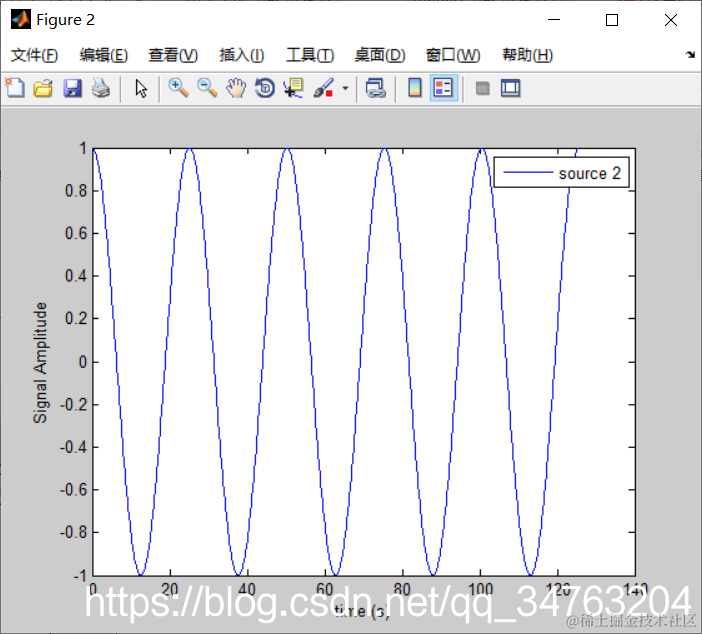This screenshot has width=702, height=634.
Task: Select the Data Cursor tool
Action: coord(294,88)
